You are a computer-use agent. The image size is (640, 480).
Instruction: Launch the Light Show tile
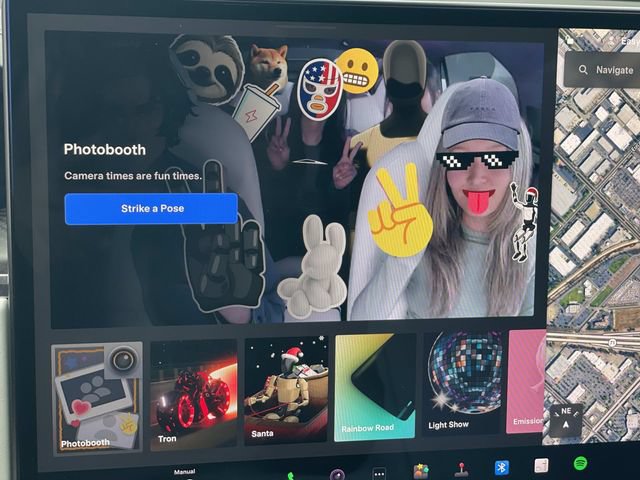tap(462, 383)
